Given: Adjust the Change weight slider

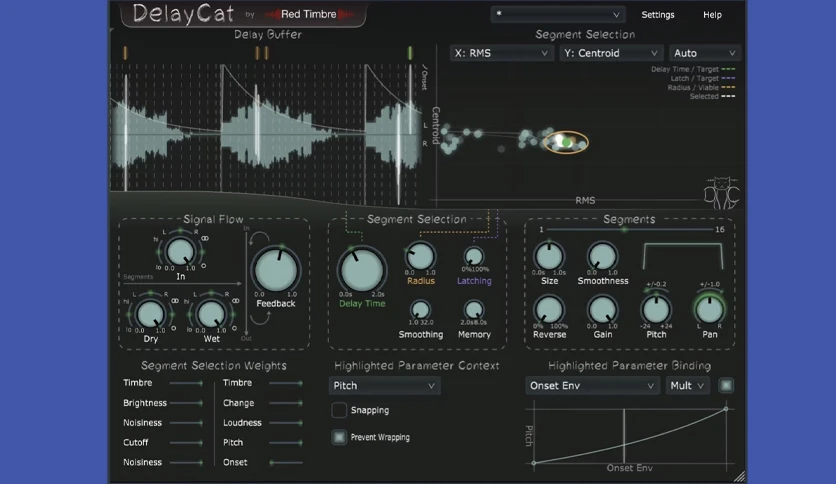Looking at the screenshot, I should (285, 403).
